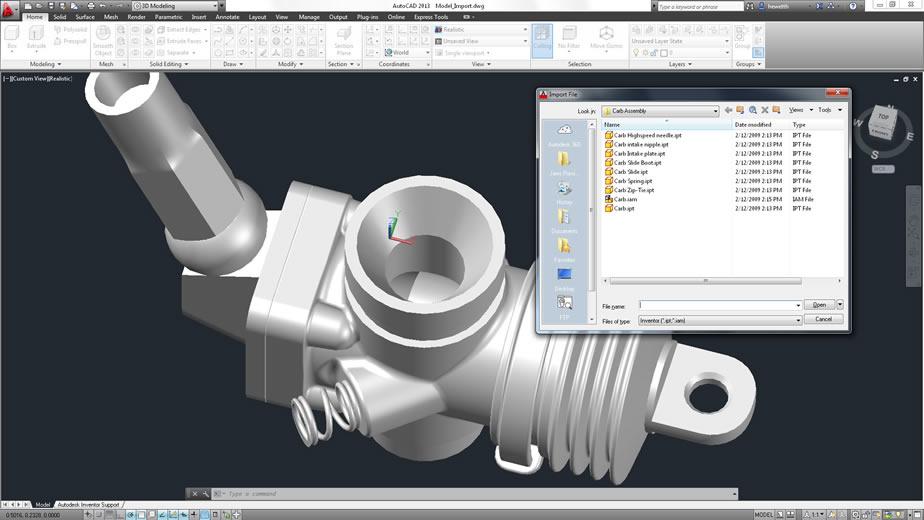Open the FTP locations shortcut

[564, 308]
